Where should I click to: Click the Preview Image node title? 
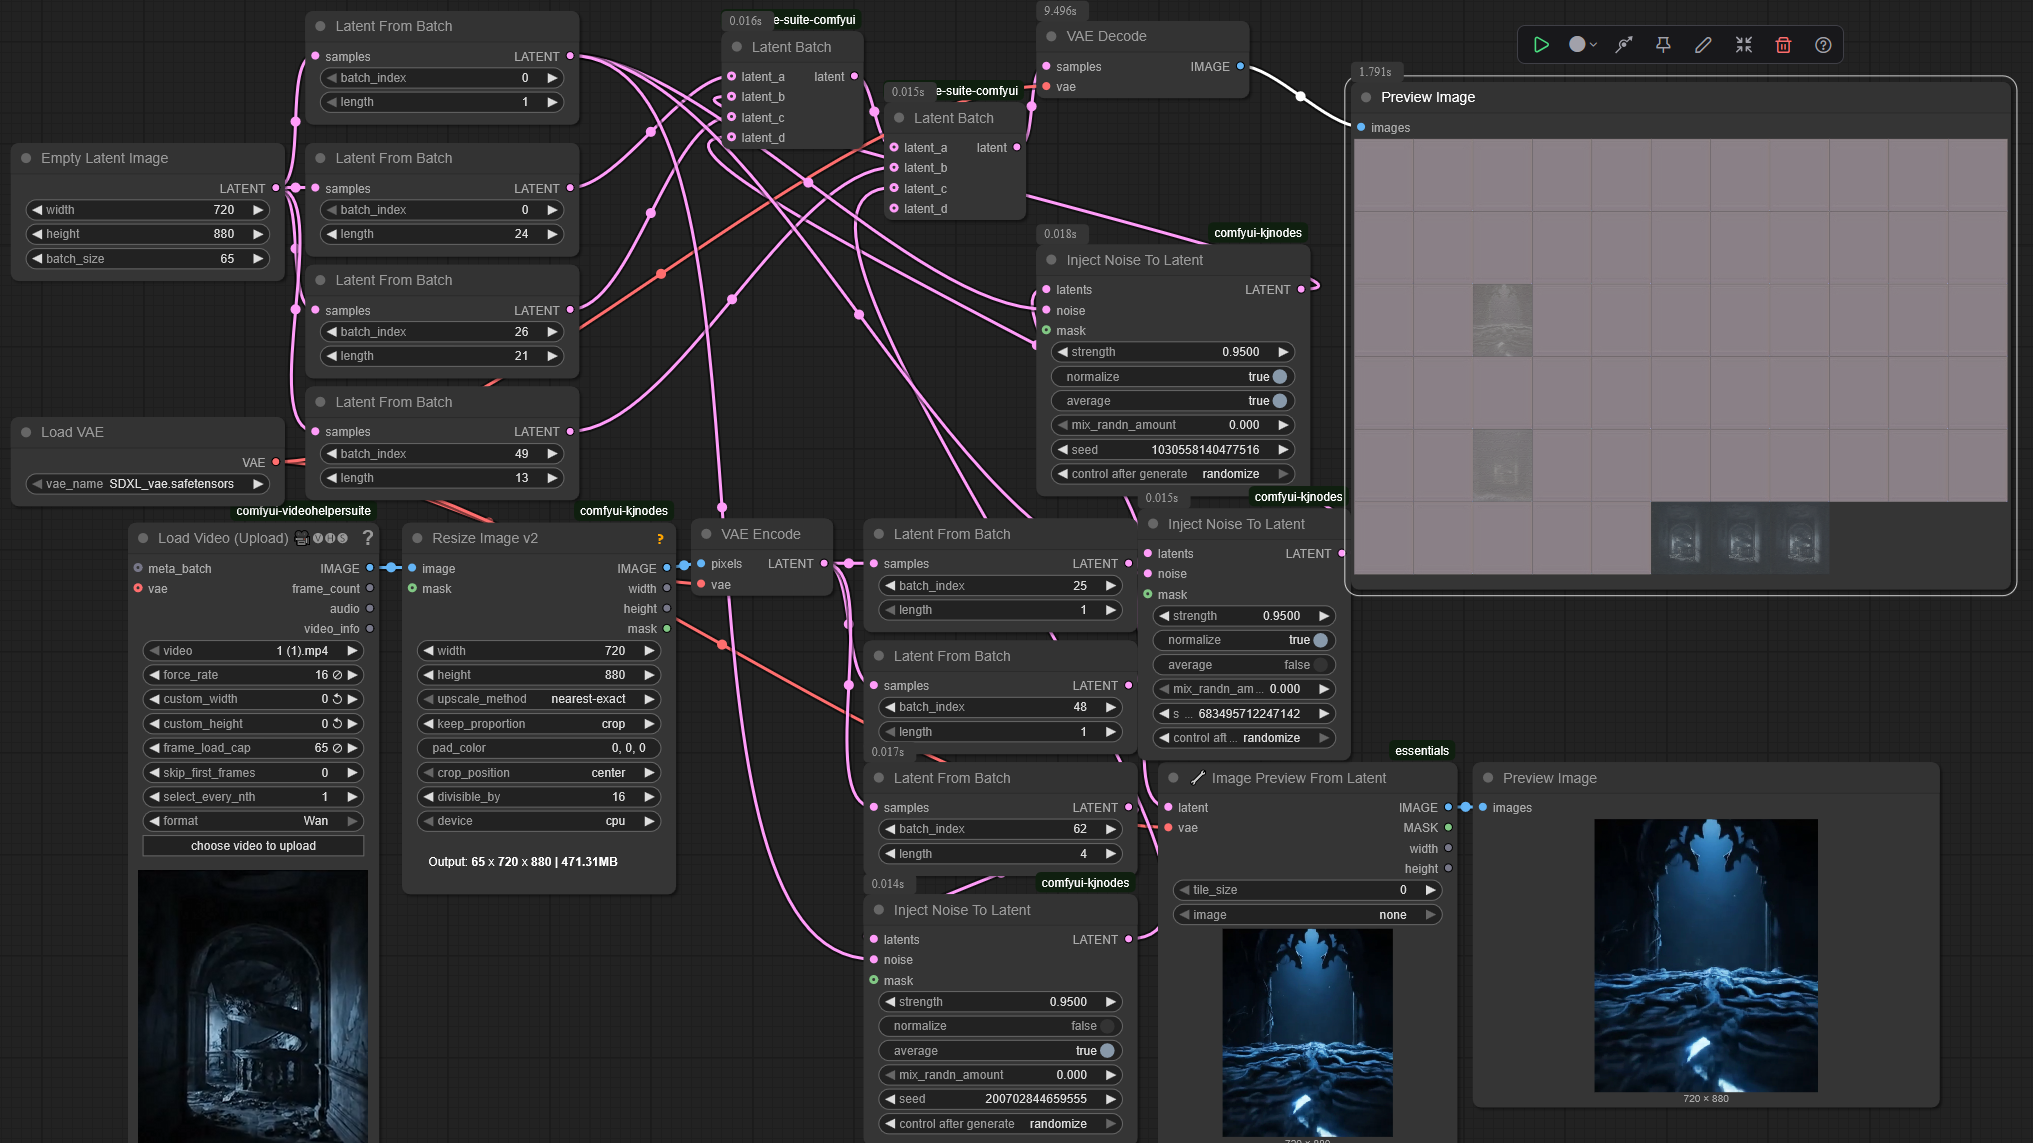[x=1427, y=97]
